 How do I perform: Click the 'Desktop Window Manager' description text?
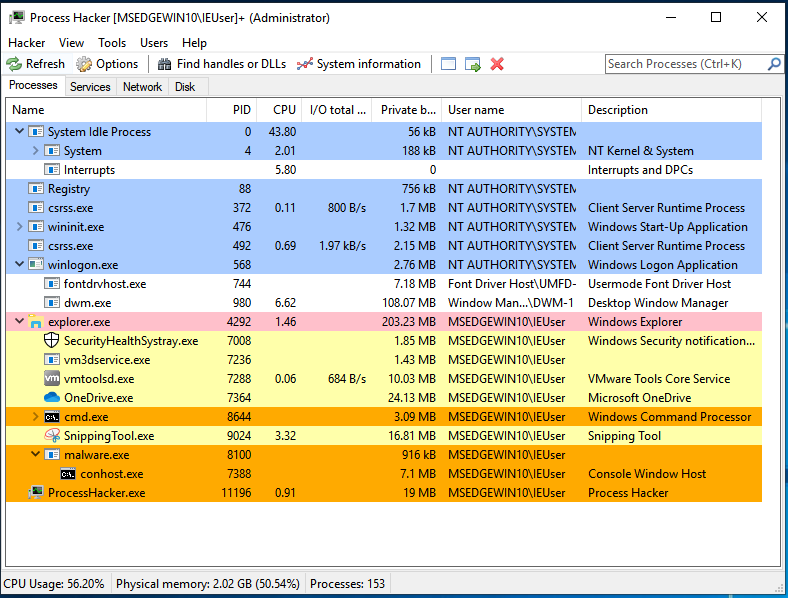(658, 303)
